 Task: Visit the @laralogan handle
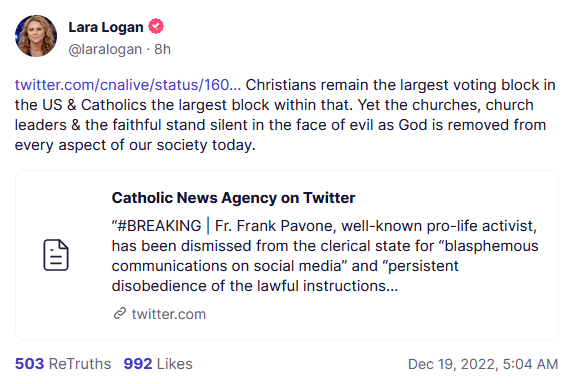pyautogui.click(x=105, y=49)
